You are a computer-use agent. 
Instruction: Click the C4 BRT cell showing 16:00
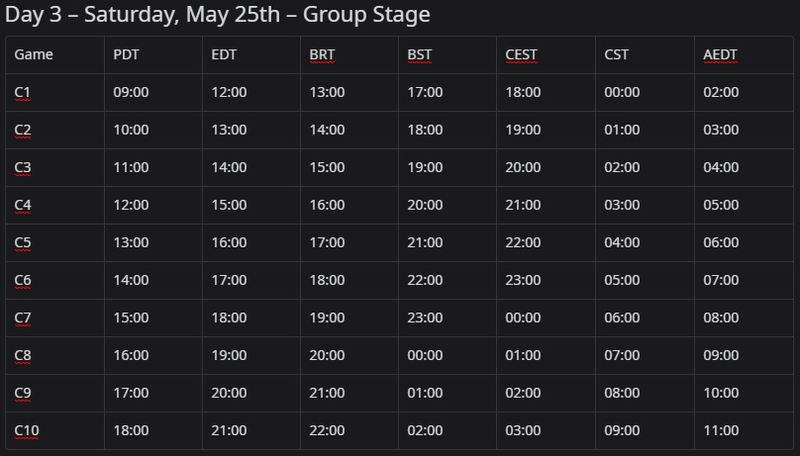coord(327,205)
